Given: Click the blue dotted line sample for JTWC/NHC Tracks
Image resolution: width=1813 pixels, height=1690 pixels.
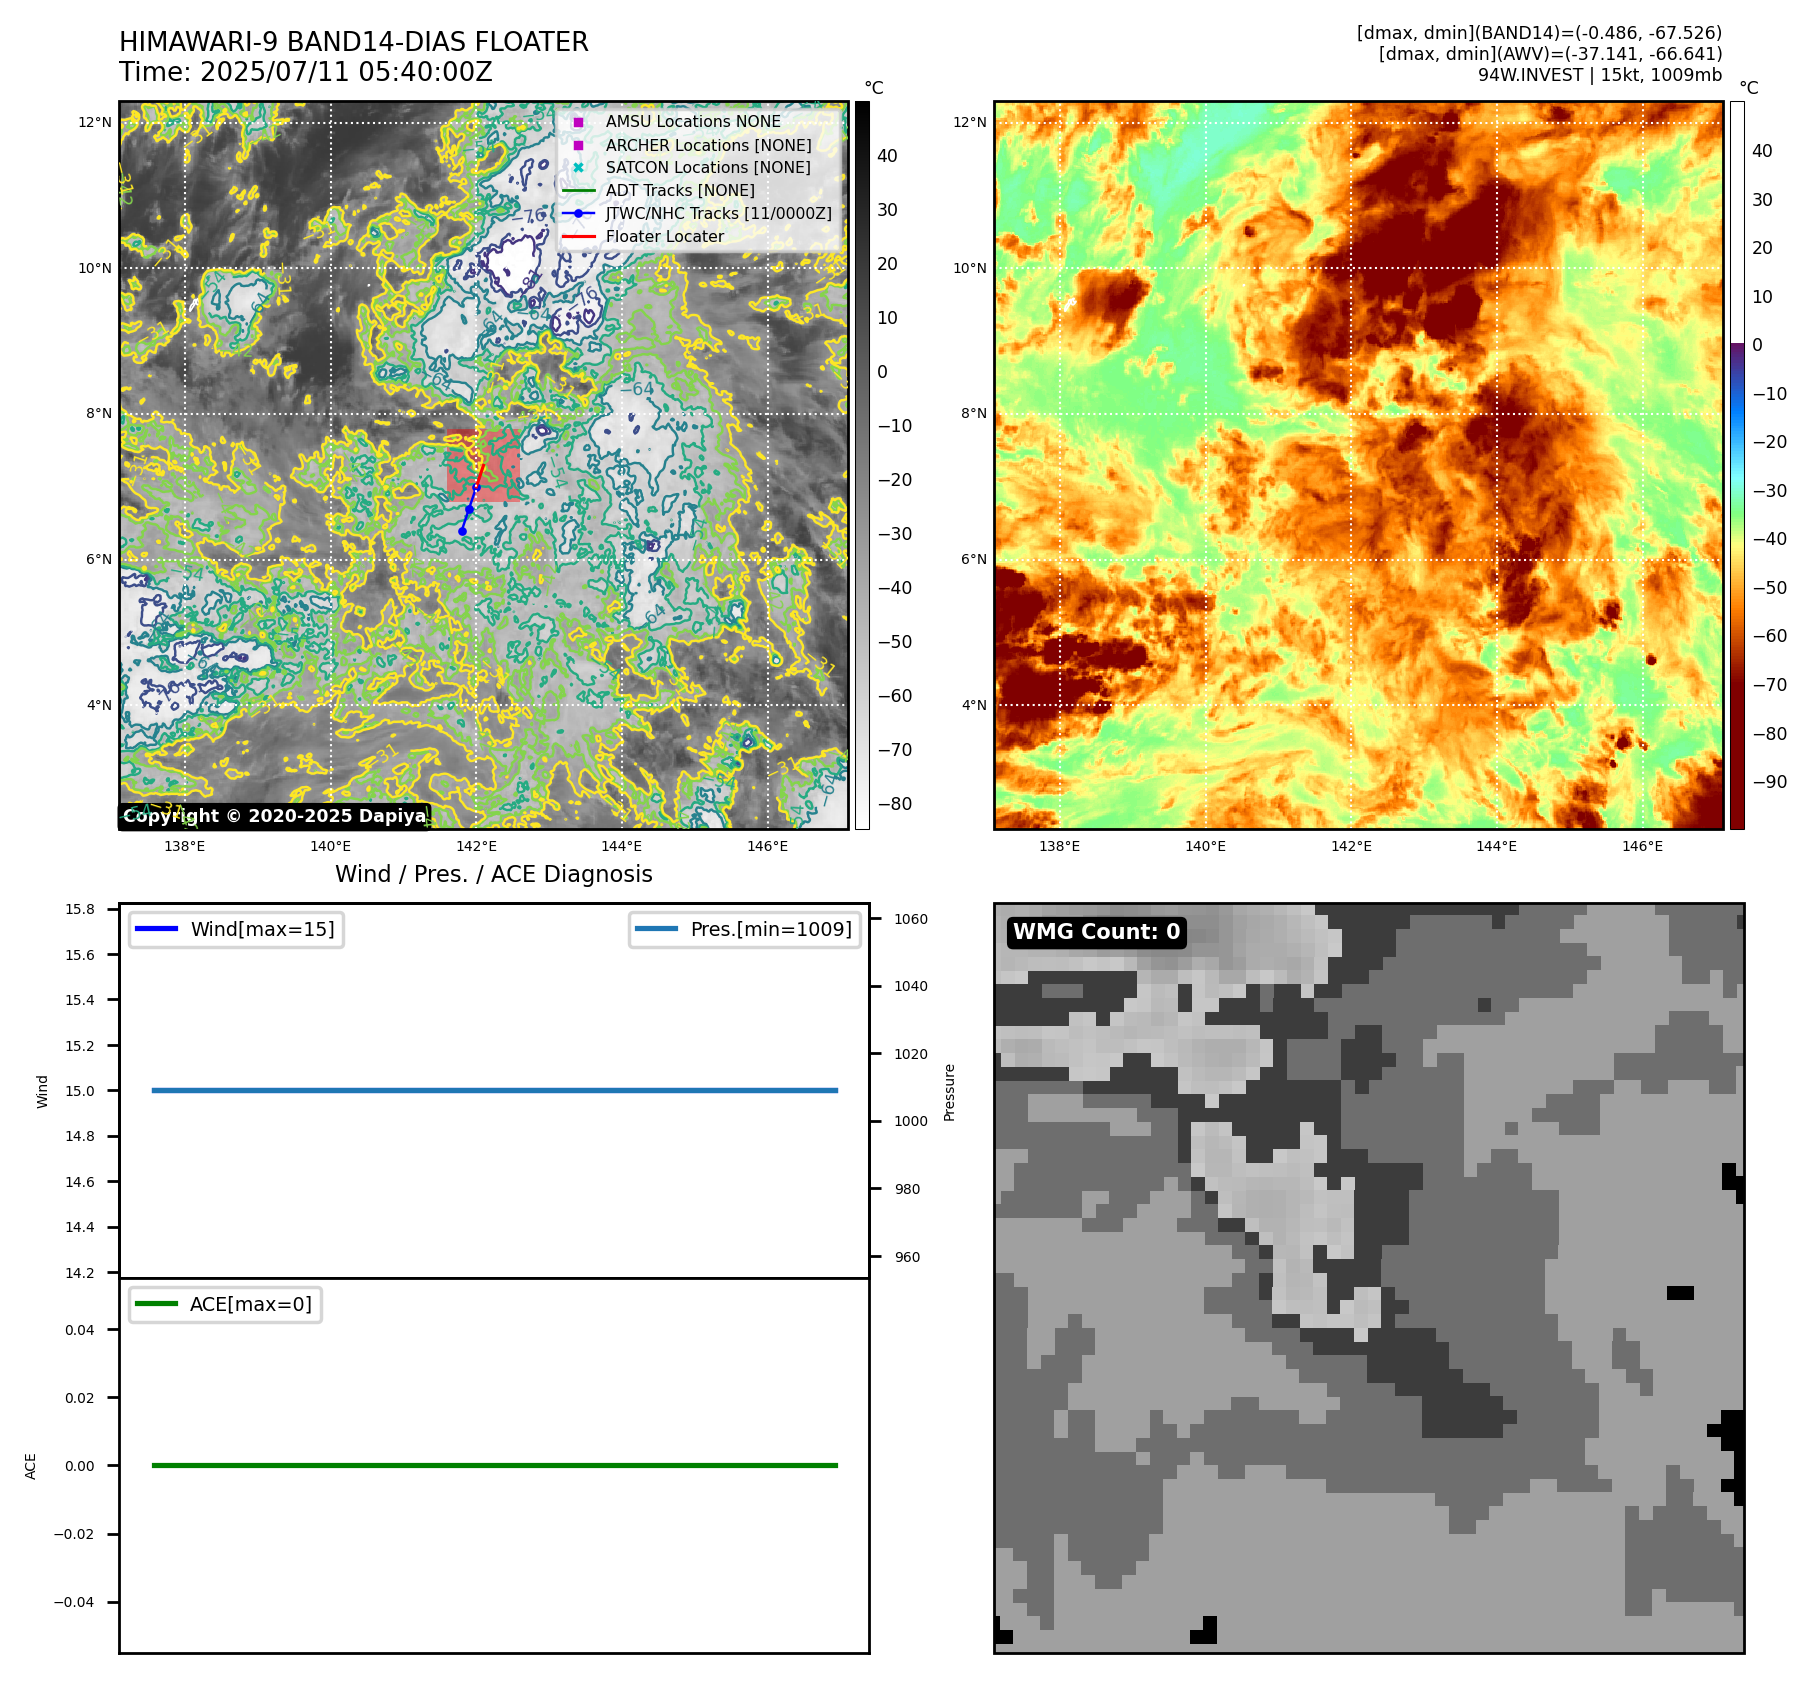Looking at the screenshot, I should (578, 214).
